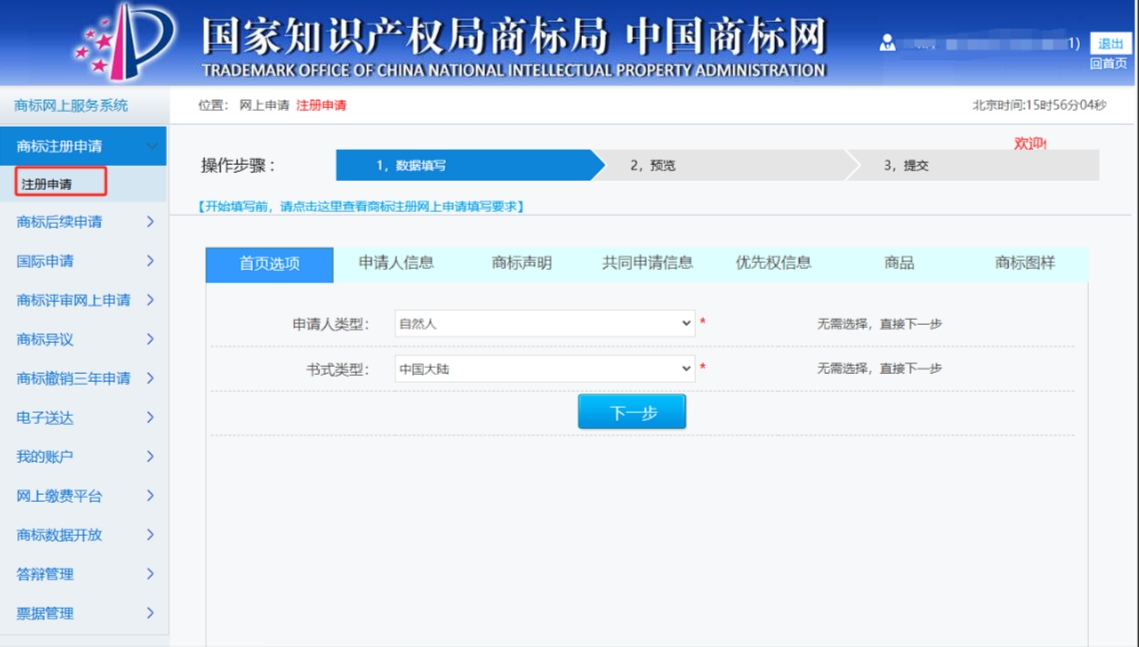Screen dimensions: 1139x647
Task: Open the 回首页 link
Action: 1109,64
